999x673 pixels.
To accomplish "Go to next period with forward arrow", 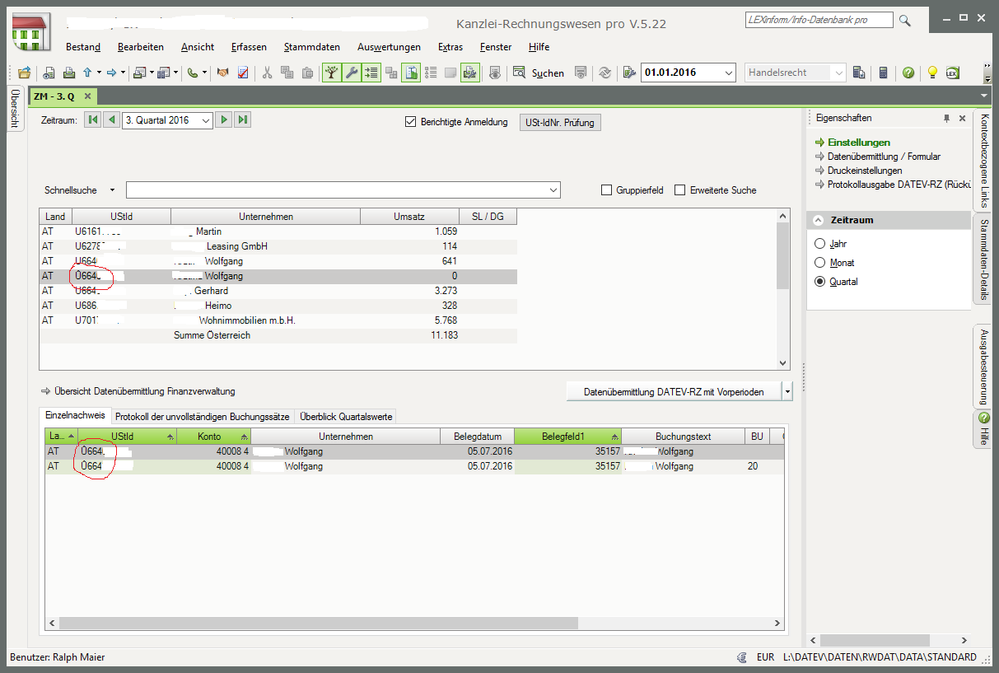I will tap(224, 120).
